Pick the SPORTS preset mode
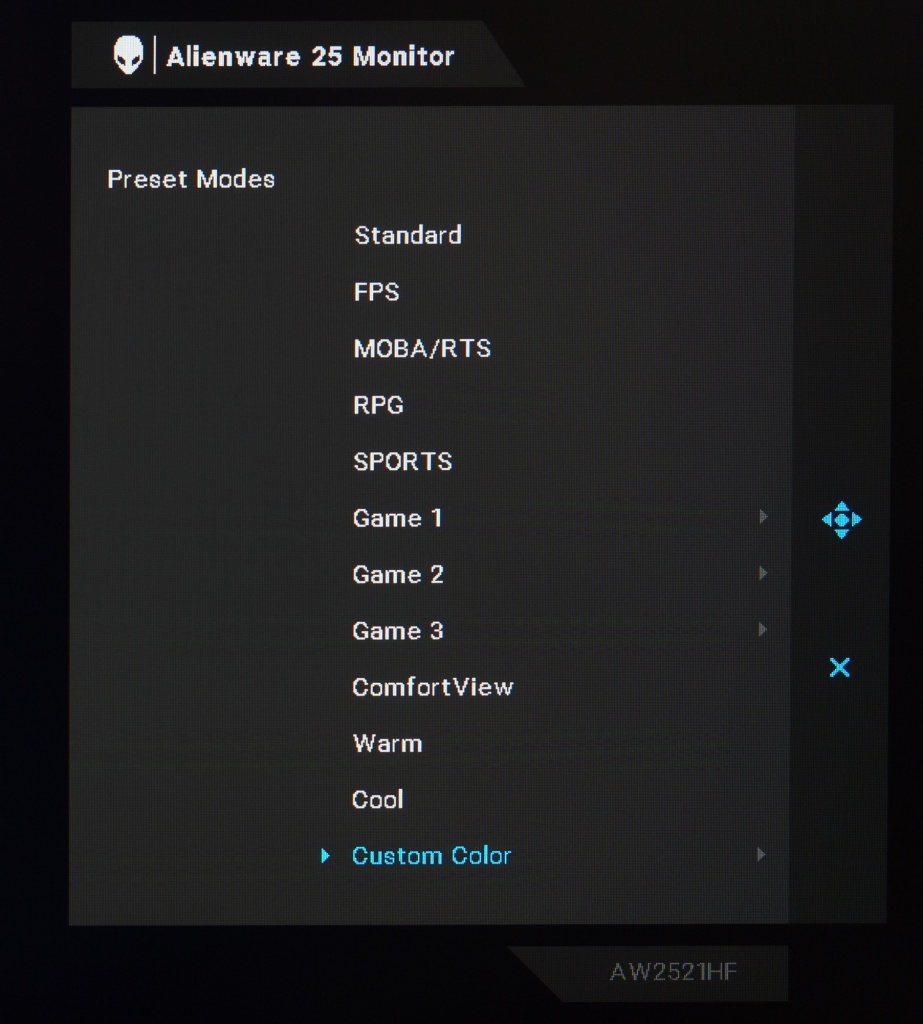 (403, 462)
